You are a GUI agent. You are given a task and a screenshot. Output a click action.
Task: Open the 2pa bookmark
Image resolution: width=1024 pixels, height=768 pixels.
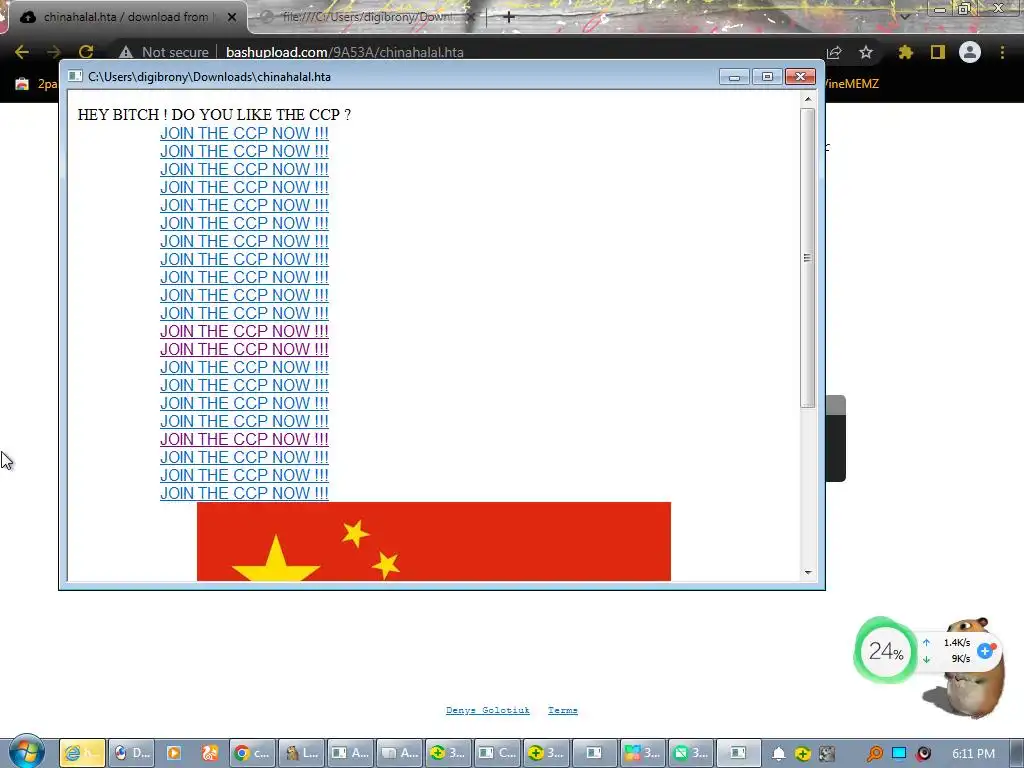click(37, 84)
